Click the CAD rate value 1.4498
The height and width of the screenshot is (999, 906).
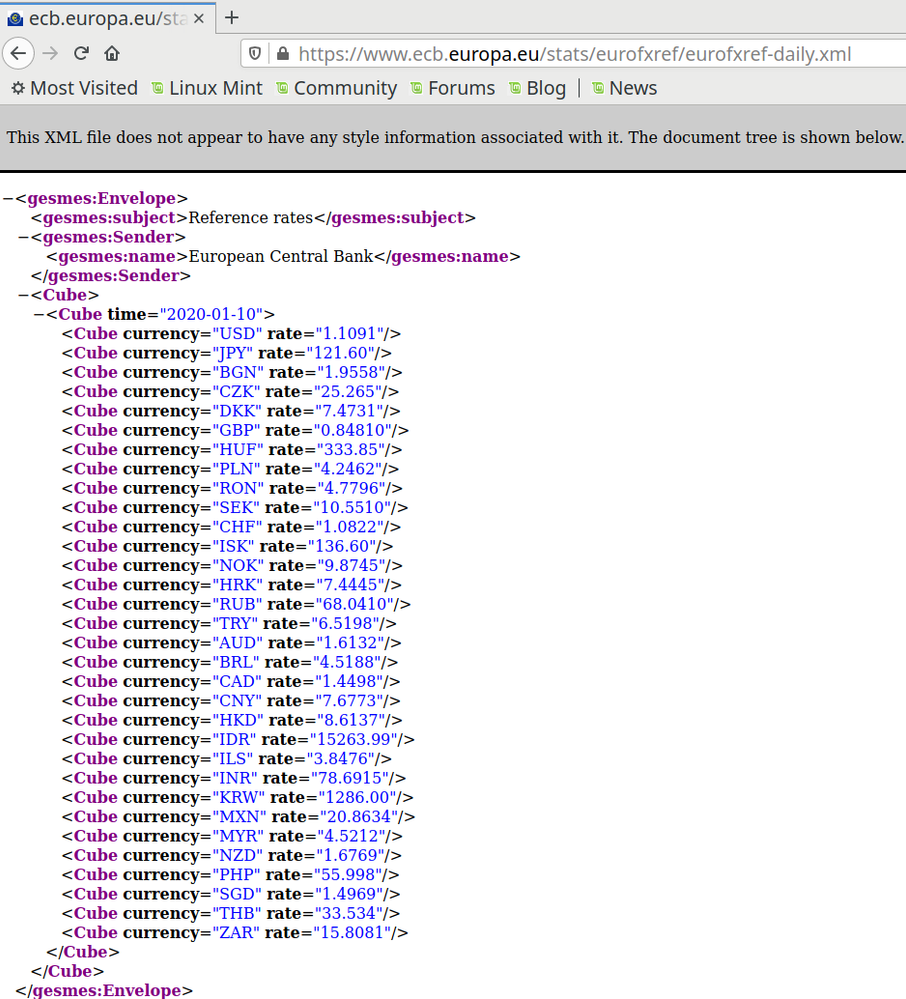(x=349, y=682)
